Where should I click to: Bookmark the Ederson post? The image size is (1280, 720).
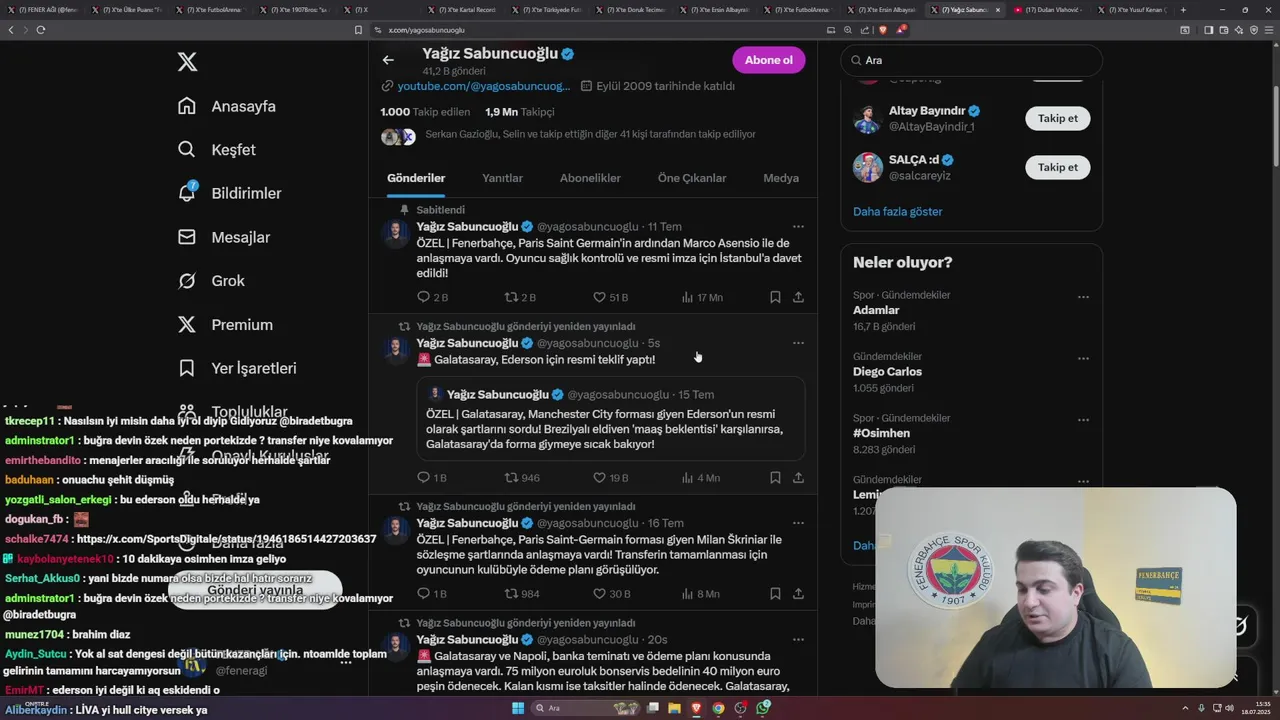[775, 478]
